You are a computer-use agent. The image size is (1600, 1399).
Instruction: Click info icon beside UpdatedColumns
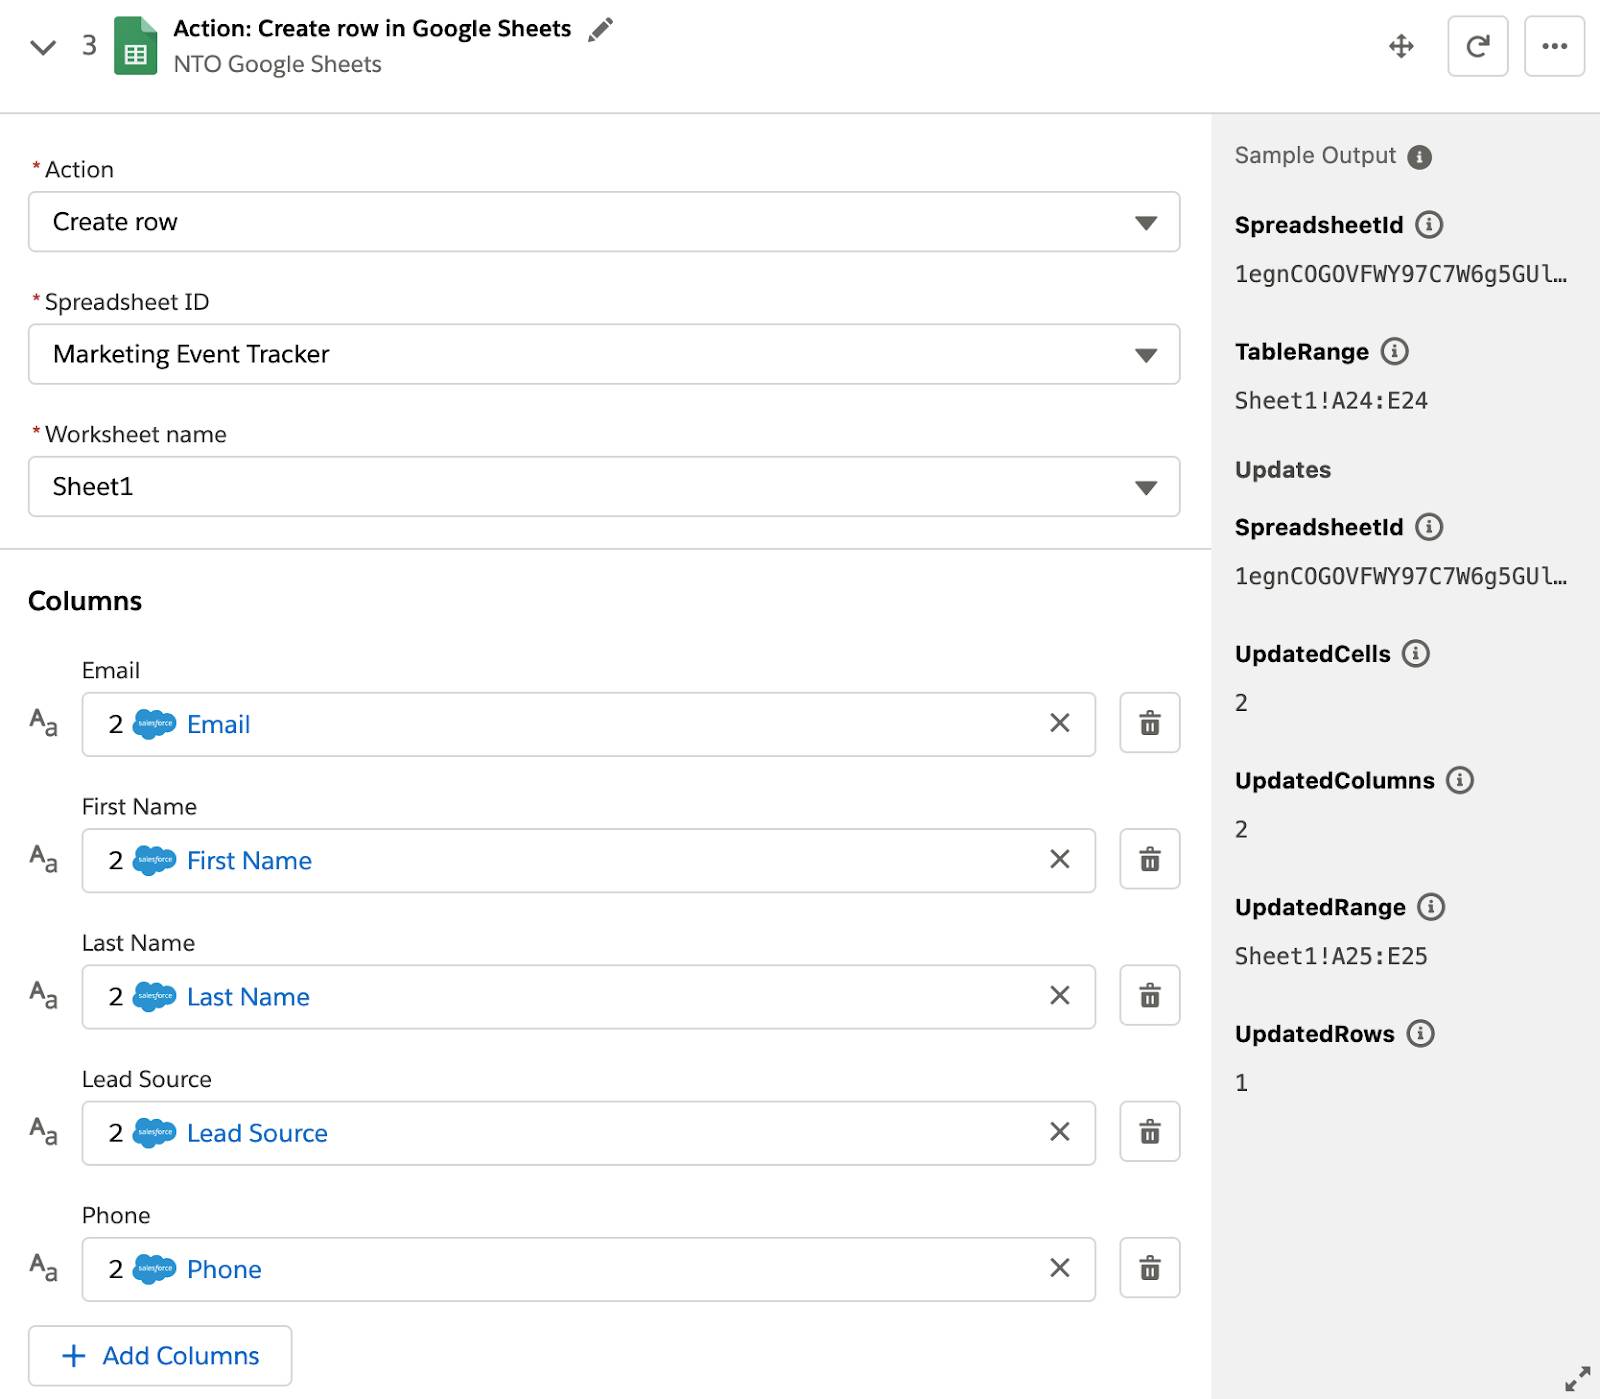1459,780
